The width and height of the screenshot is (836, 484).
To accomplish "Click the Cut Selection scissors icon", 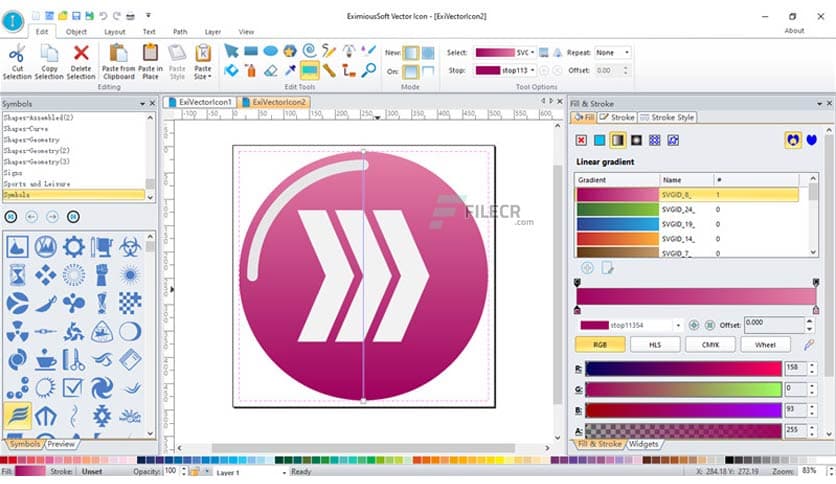I will [17, 53].
